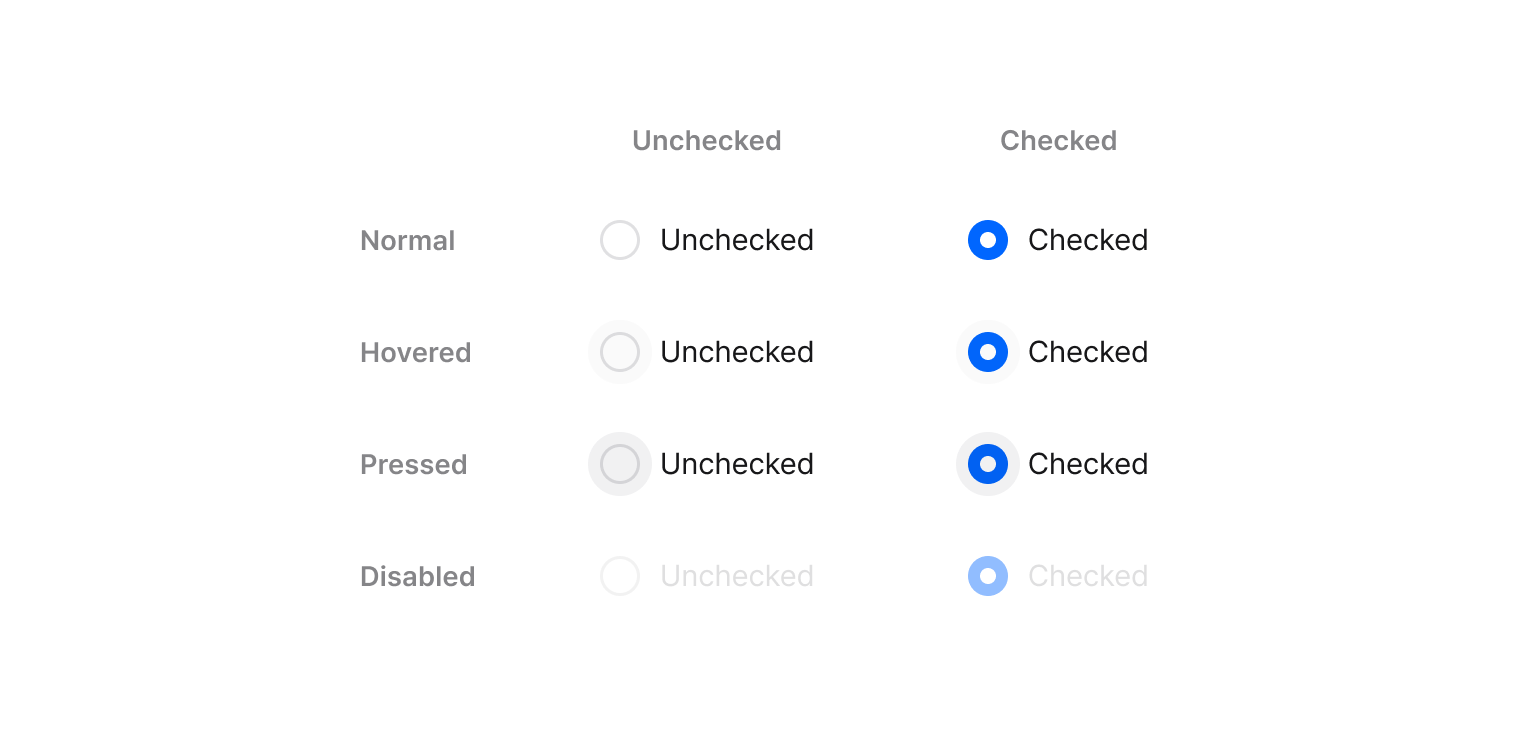
Task: Click the 'Unchecked' label in Pressed row
Action: point(737,464)
